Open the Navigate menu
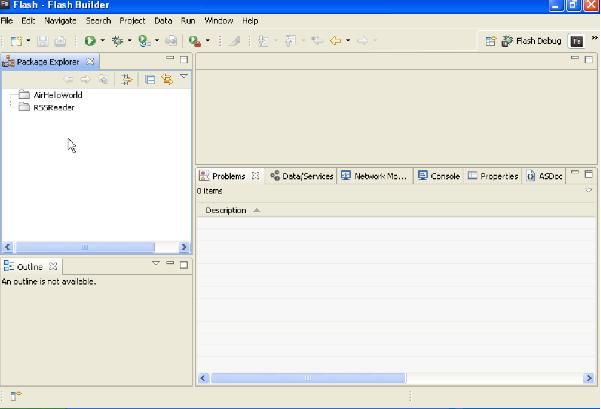This screenshot has height=409, width=601. (x=60, y=21)
